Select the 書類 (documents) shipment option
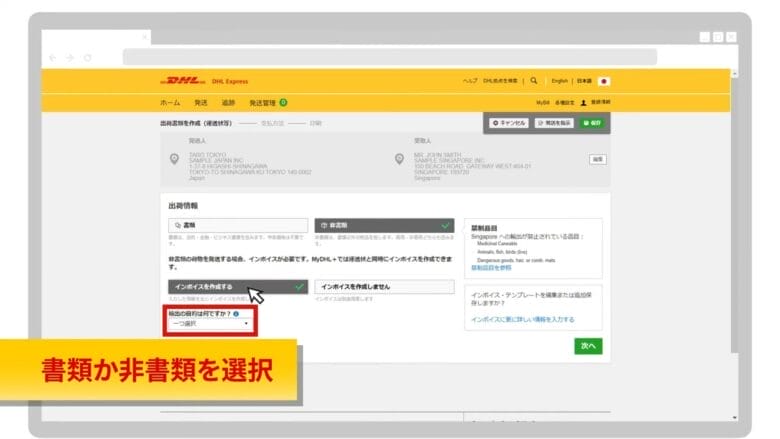 coord(238,225)
